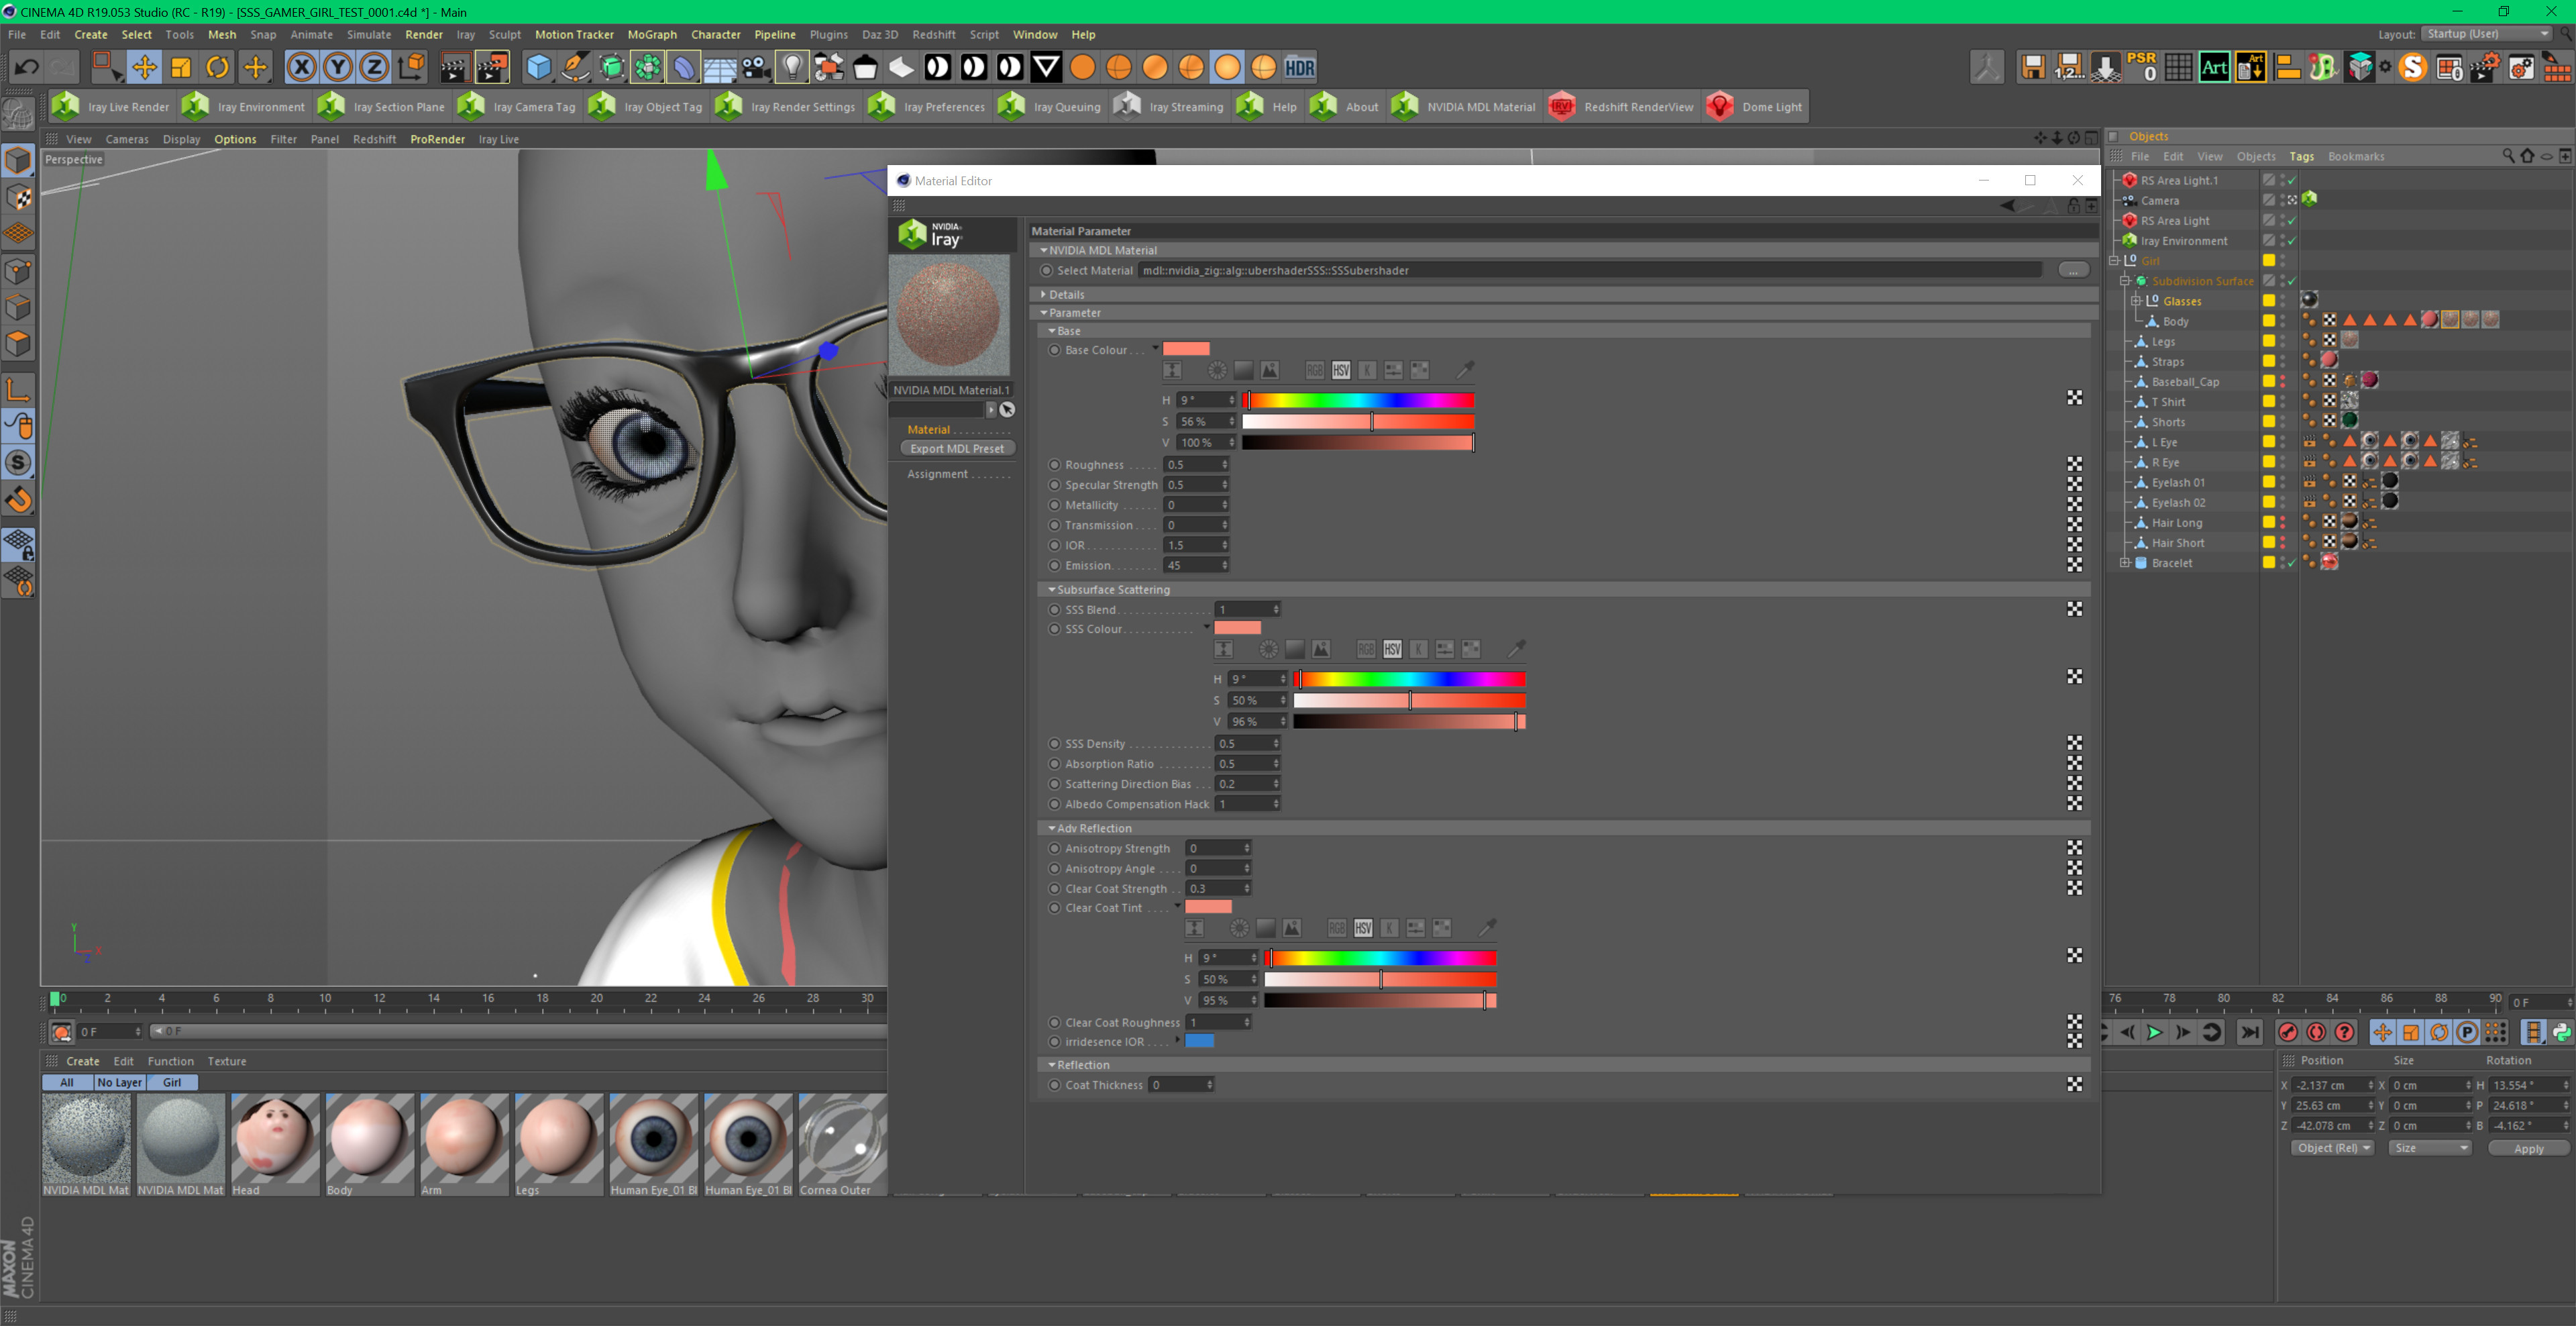Open the Layout Startup dropdown
This screenshot has height=1326, width=2576.
coord(2487,34)
